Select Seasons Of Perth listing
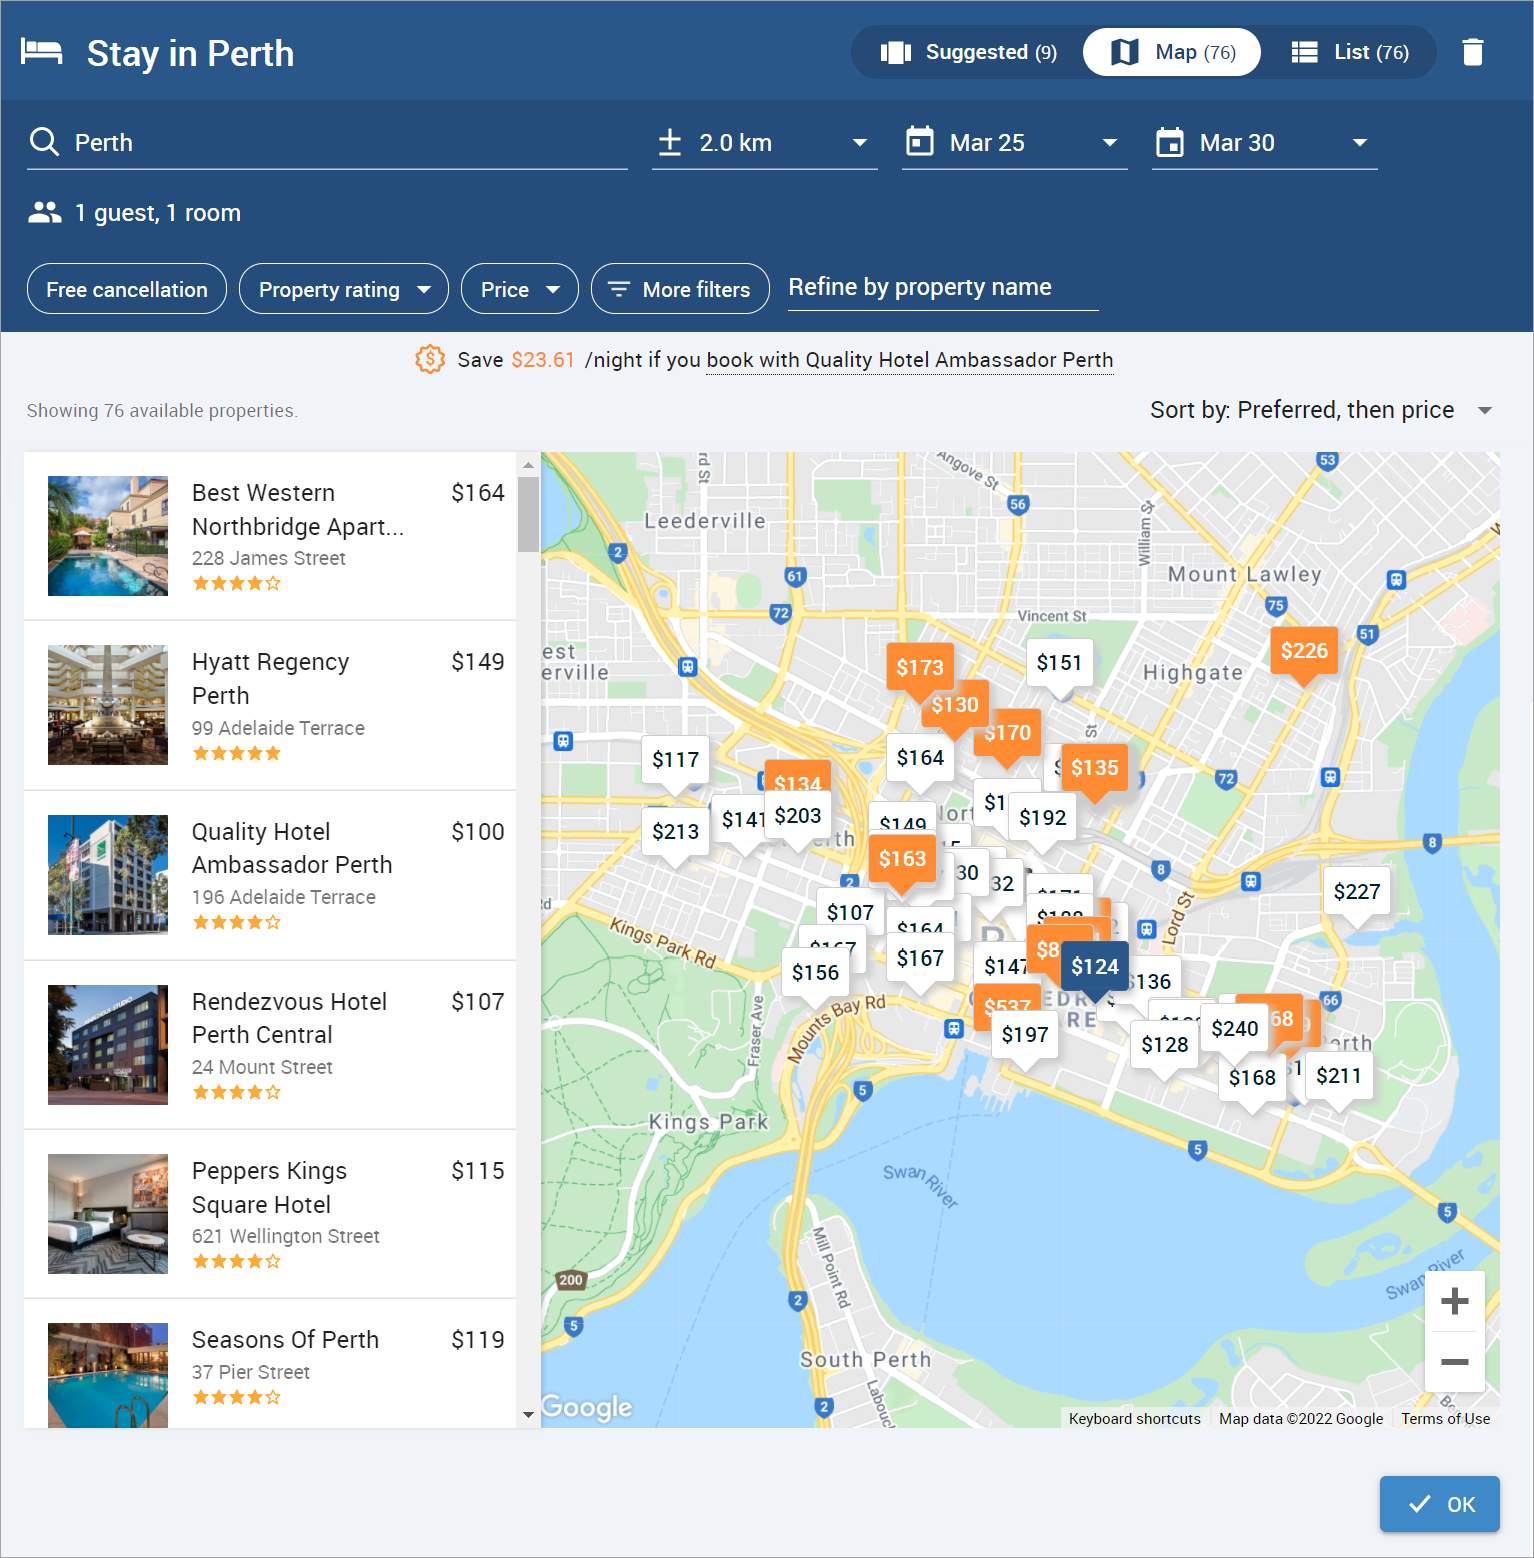 point(270,1364)
